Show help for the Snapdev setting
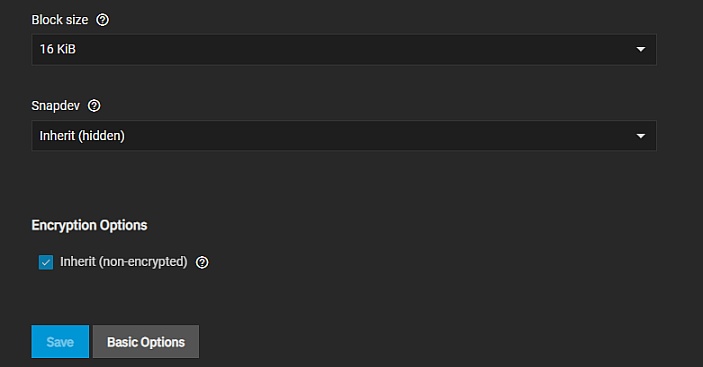This screenshot has height=367, width=703. (94, 106)
